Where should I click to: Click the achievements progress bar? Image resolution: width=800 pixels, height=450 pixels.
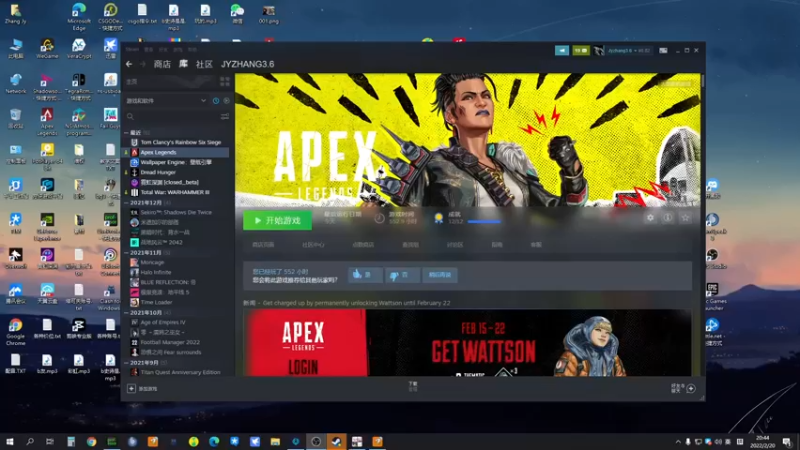484,222
